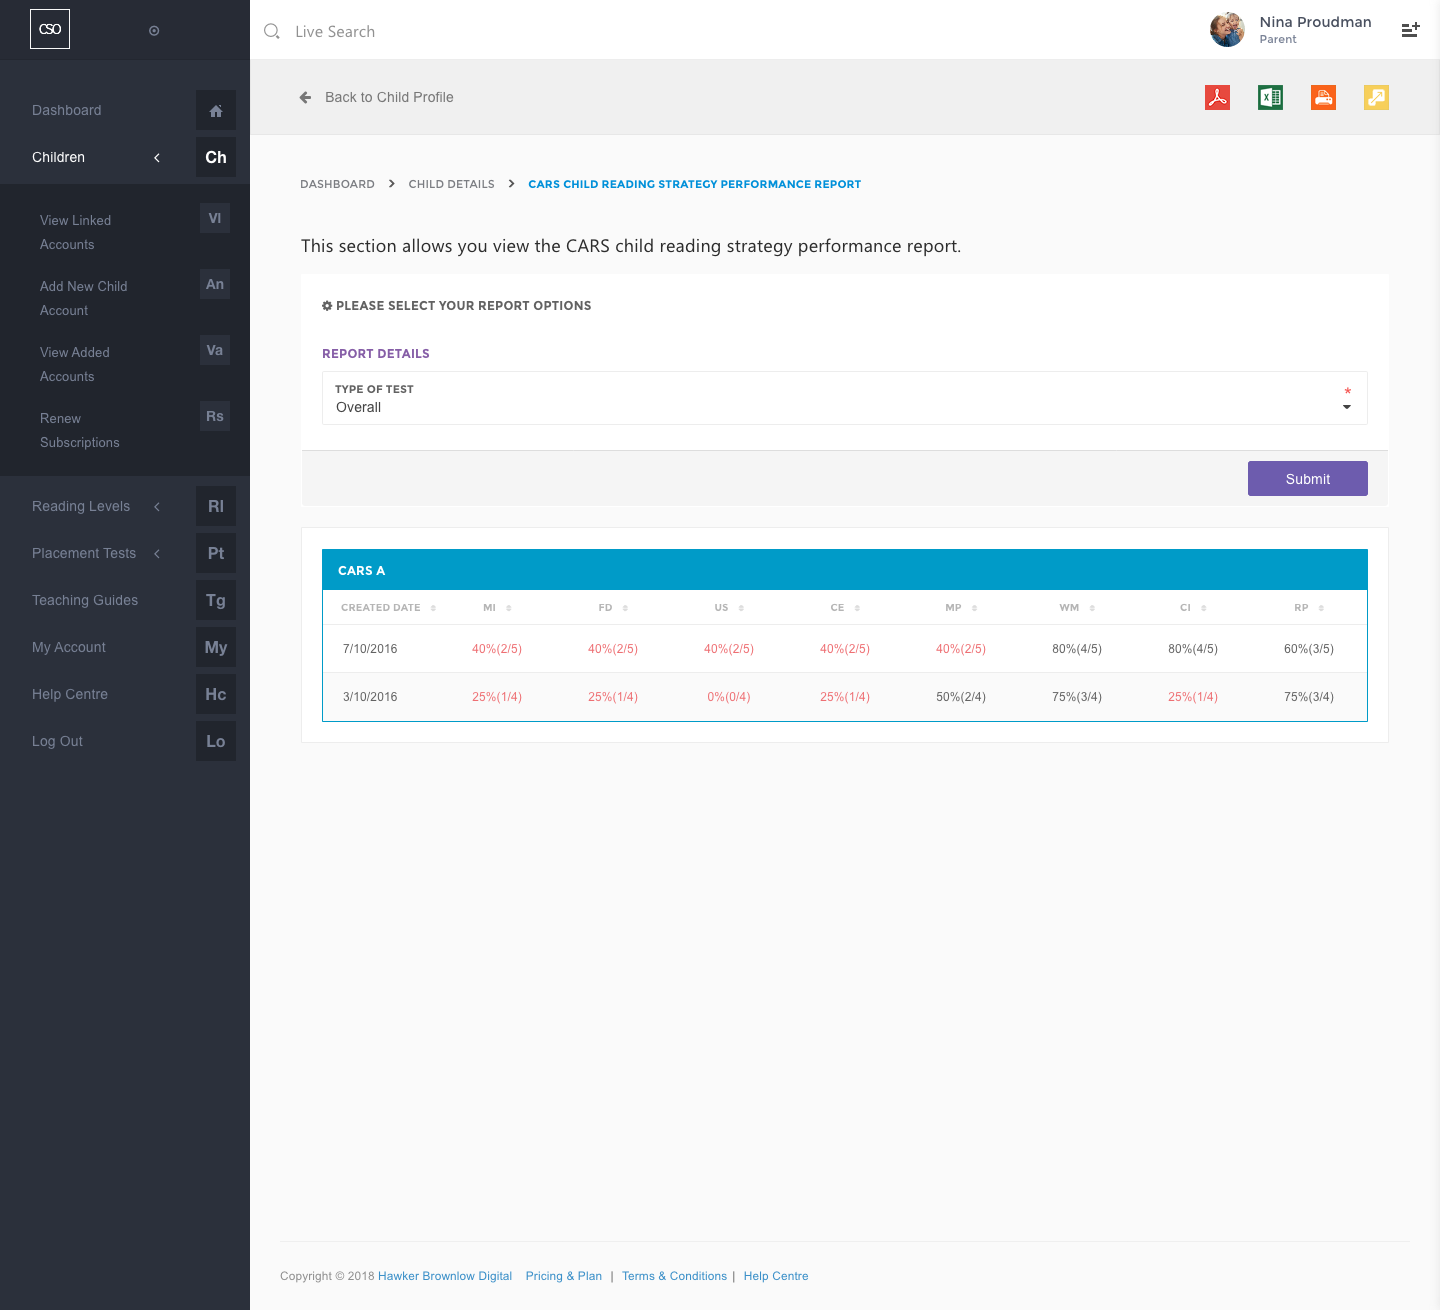1440x1310 pixels.
Task: Click the Type of Test dropdown arrow
Action: click(x=1347, y=407)
